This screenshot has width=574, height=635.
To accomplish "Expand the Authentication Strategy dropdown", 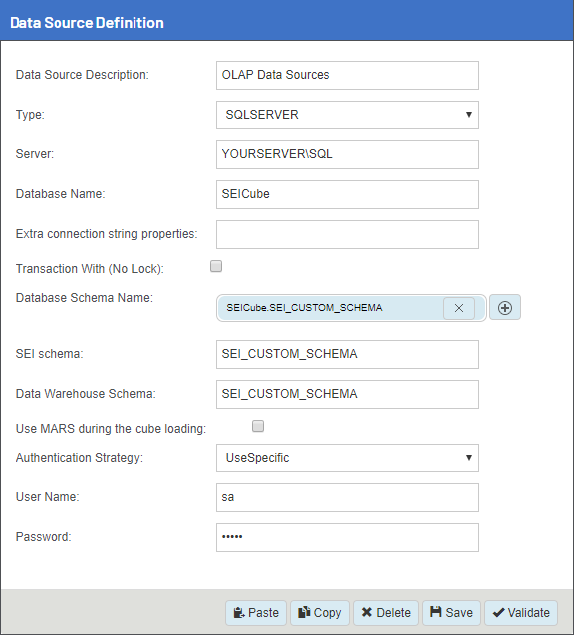I will point(347,458).
